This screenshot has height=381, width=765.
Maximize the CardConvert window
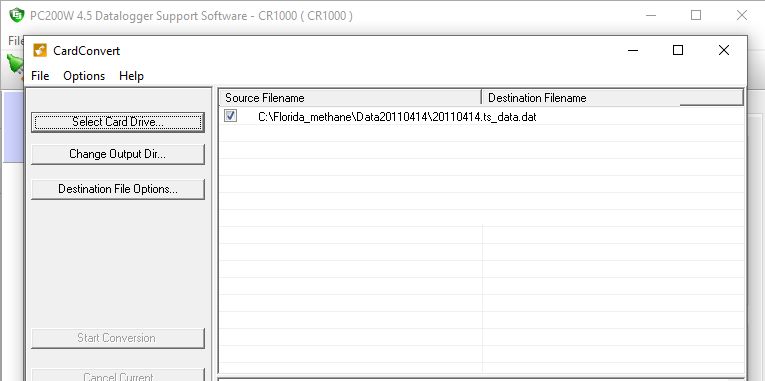click(x=678, y=50)
